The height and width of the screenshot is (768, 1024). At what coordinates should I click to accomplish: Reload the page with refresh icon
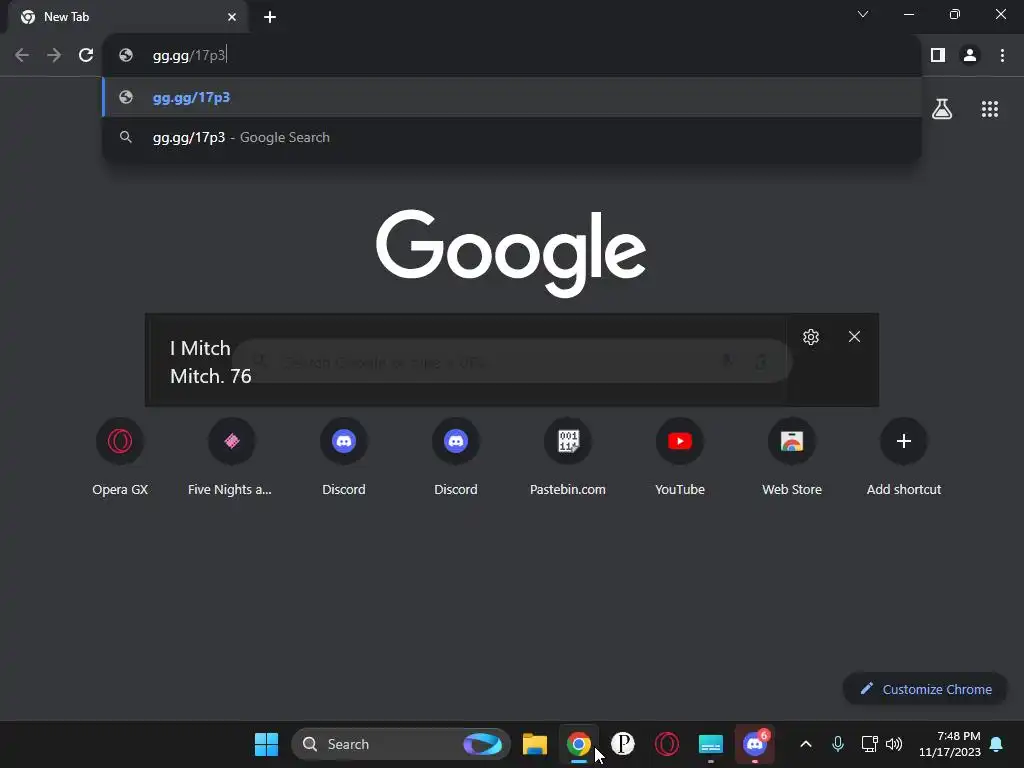tap(86, 56)
